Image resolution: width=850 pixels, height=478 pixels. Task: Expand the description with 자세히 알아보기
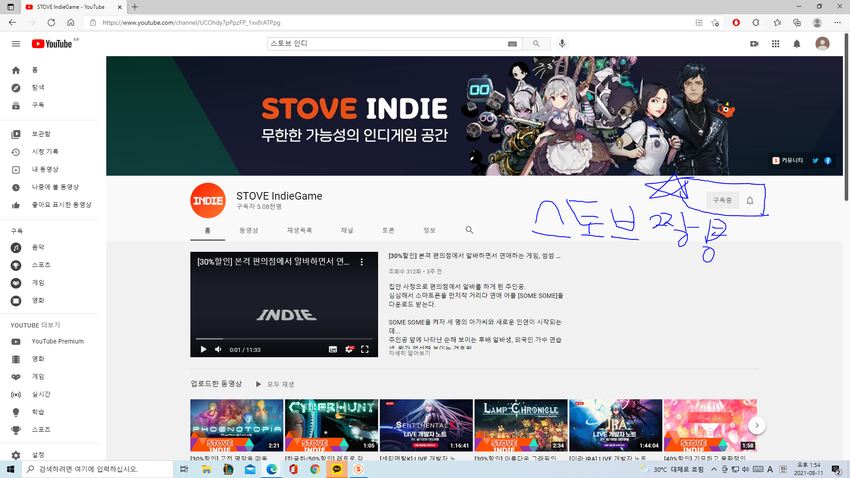[409, 353]
